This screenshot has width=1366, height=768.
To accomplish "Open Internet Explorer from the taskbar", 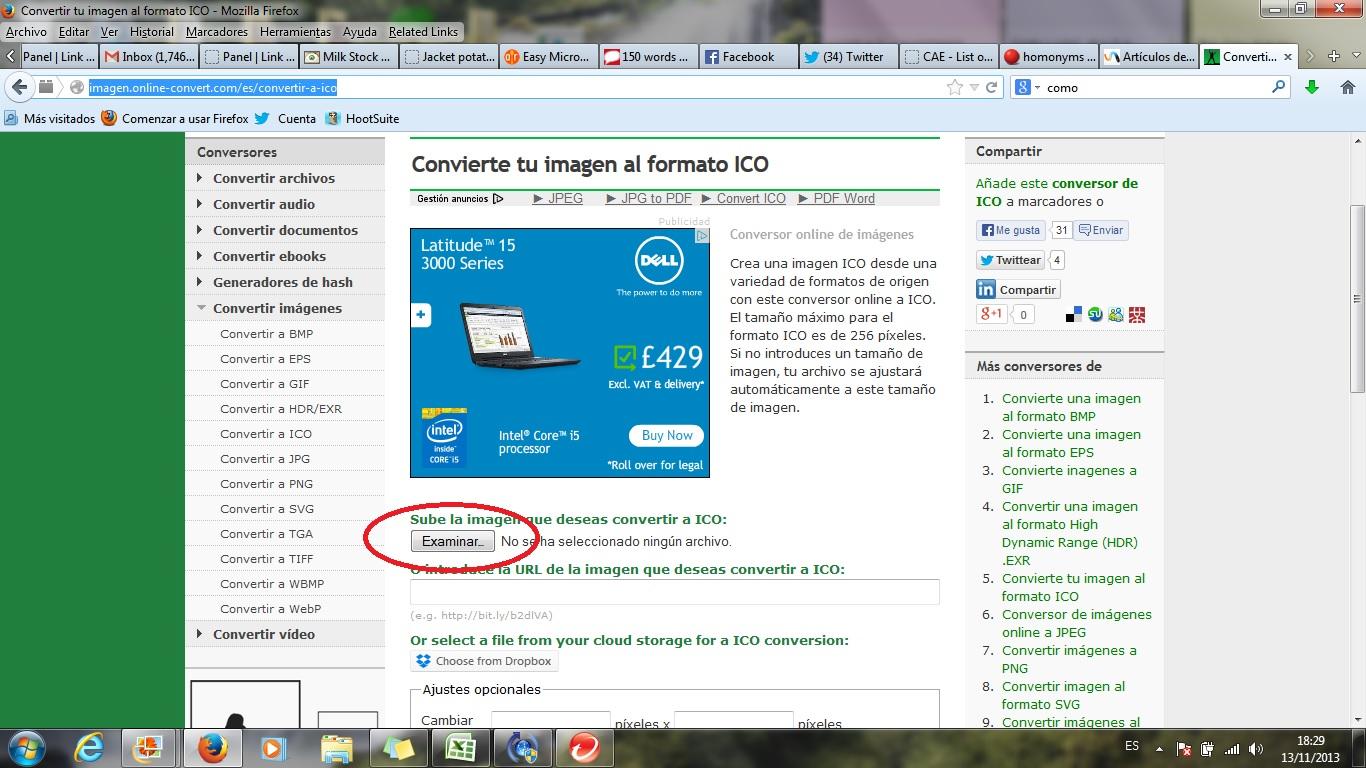I will [x=90, y=747].
